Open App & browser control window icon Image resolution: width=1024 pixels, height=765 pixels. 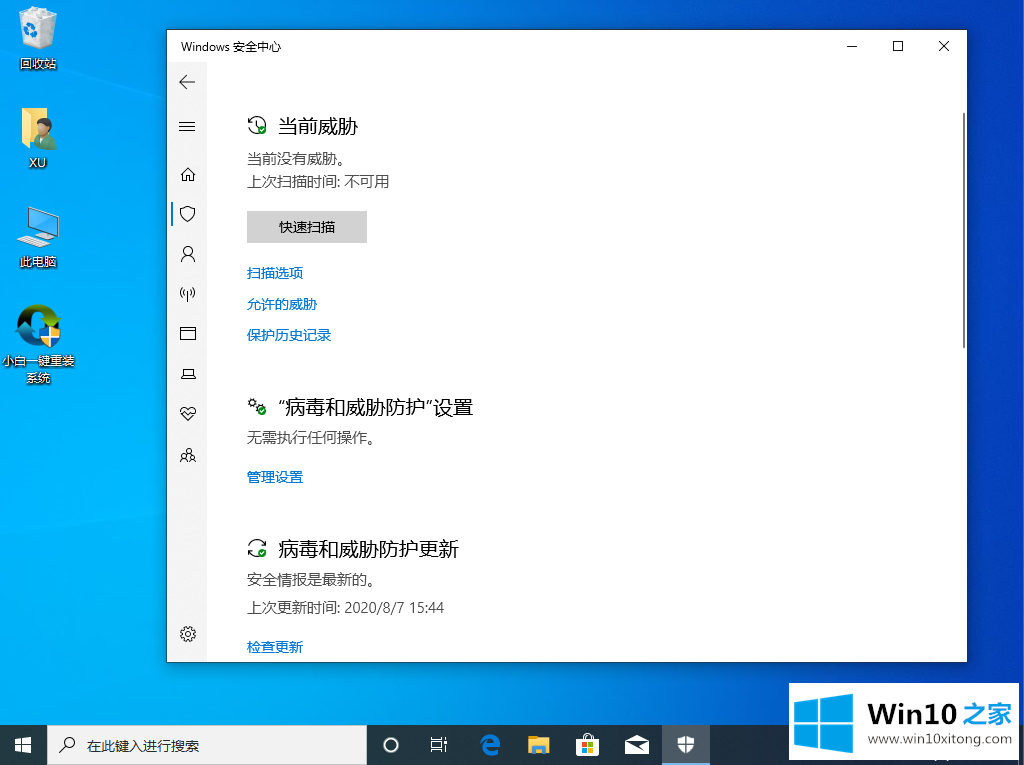pyautogui.click(x=188, y=333)
